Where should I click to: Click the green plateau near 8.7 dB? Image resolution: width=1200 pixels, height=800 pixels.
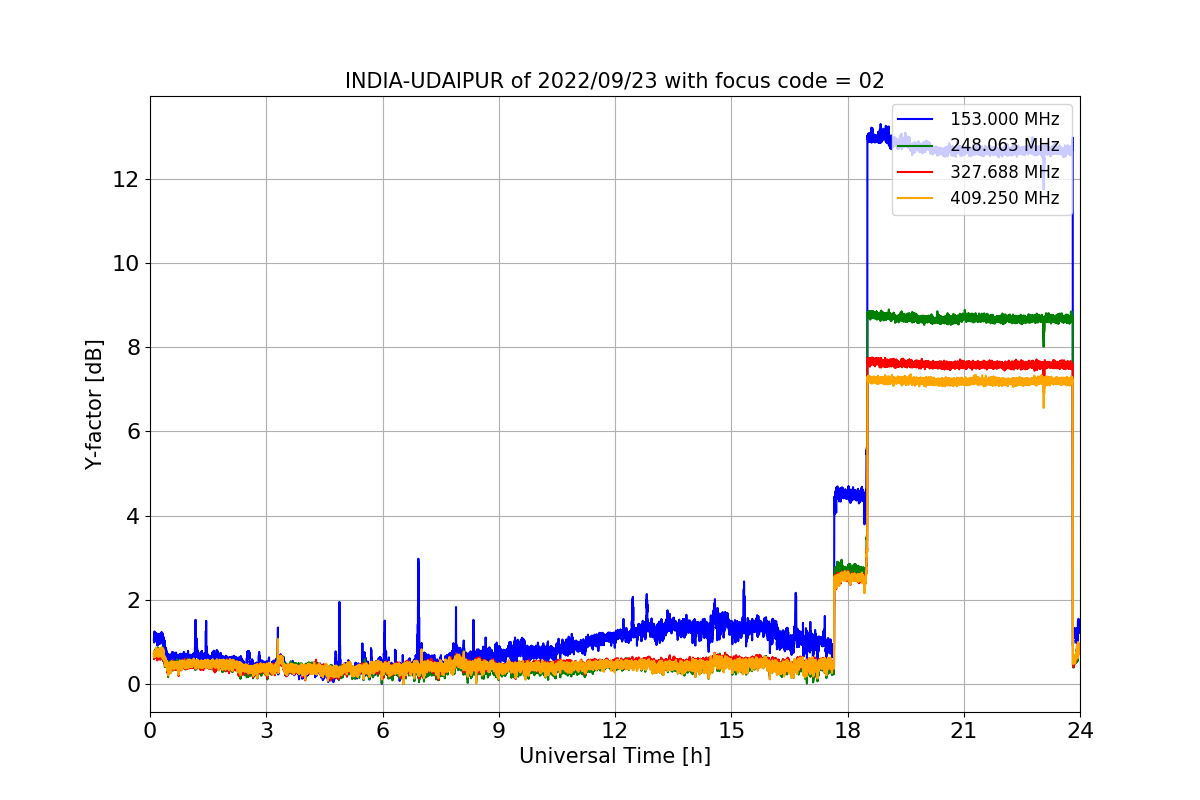point(969,318)
